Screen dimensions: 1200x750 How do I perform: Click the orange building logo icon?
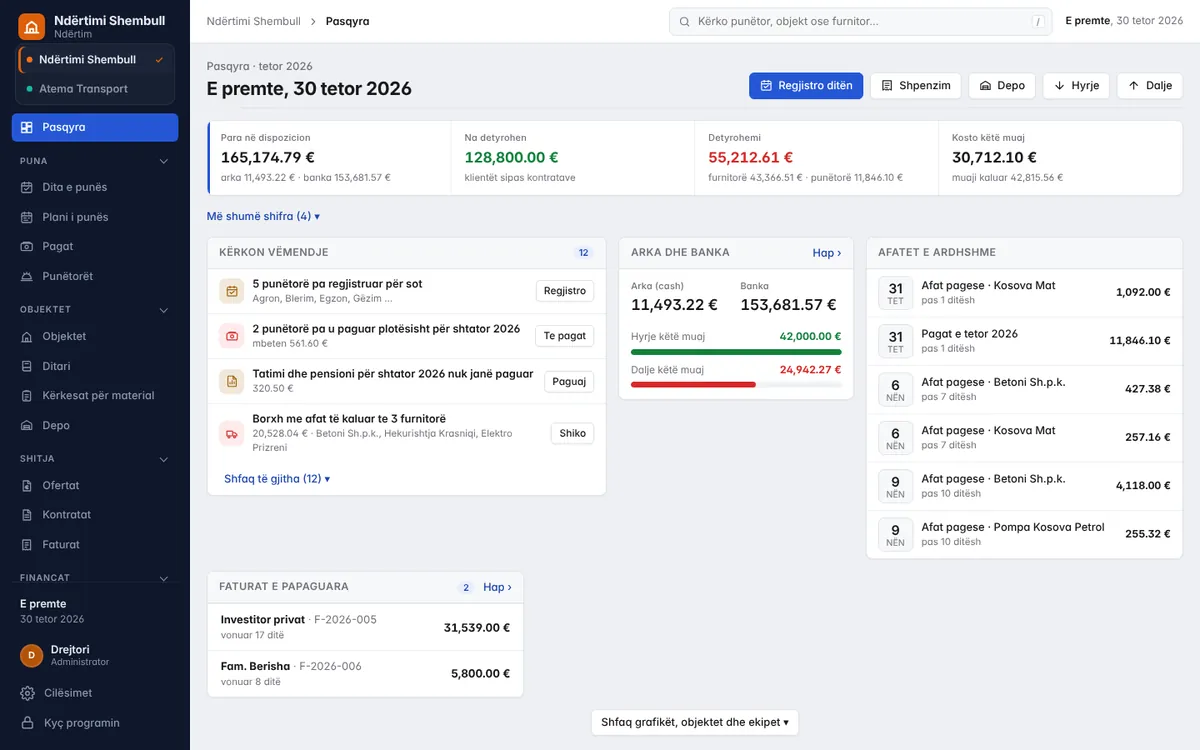tap(31, 26)
